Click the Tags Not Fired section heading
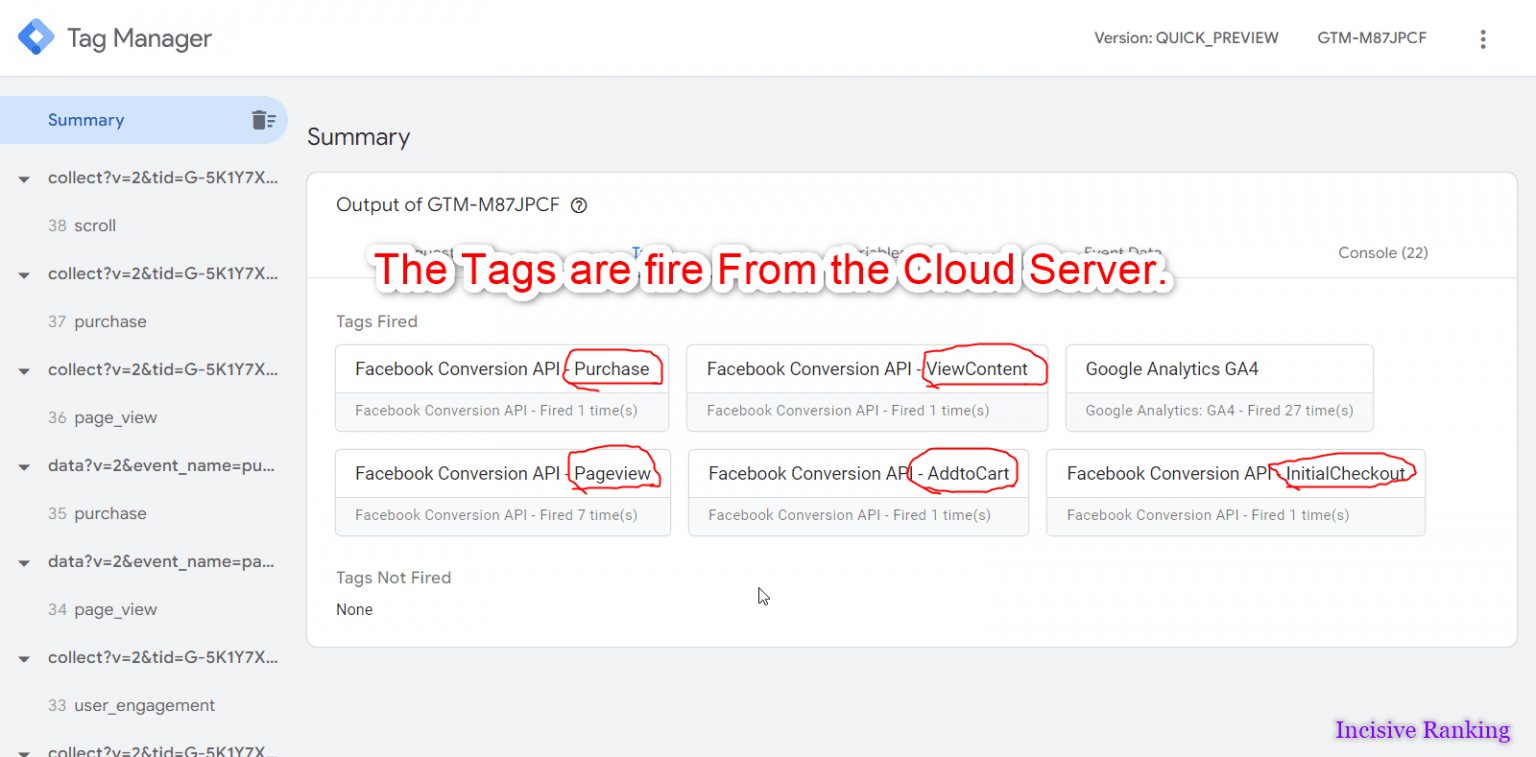This screenshot has width=1536, height=757. pyautogui.click(x=393, y=578)
